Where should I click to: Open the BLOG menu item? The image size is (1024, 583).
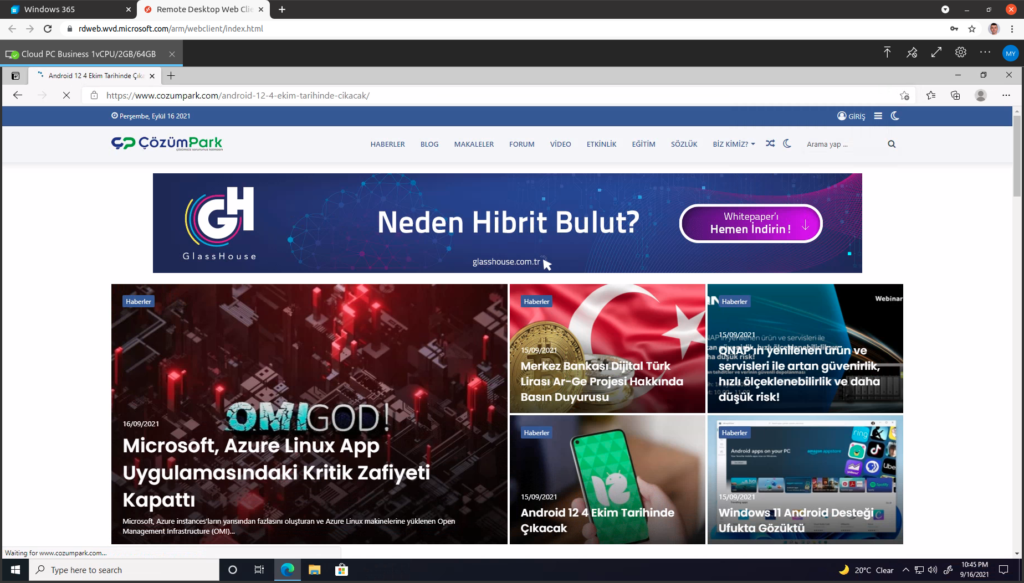(429, 144)
